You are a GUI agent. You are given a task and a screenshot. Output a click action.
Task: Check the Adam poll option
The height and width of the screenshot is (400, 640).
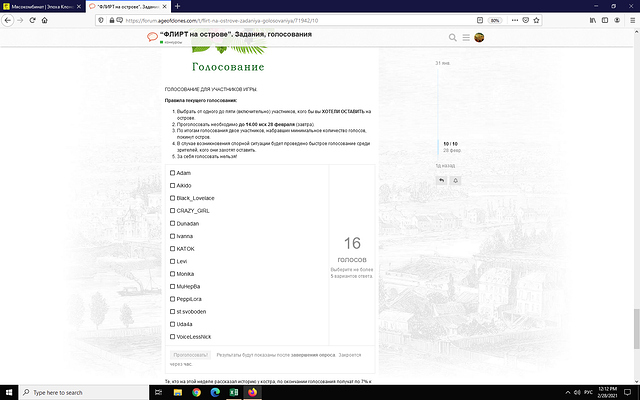pyautogui.click(x=173, y=173)
